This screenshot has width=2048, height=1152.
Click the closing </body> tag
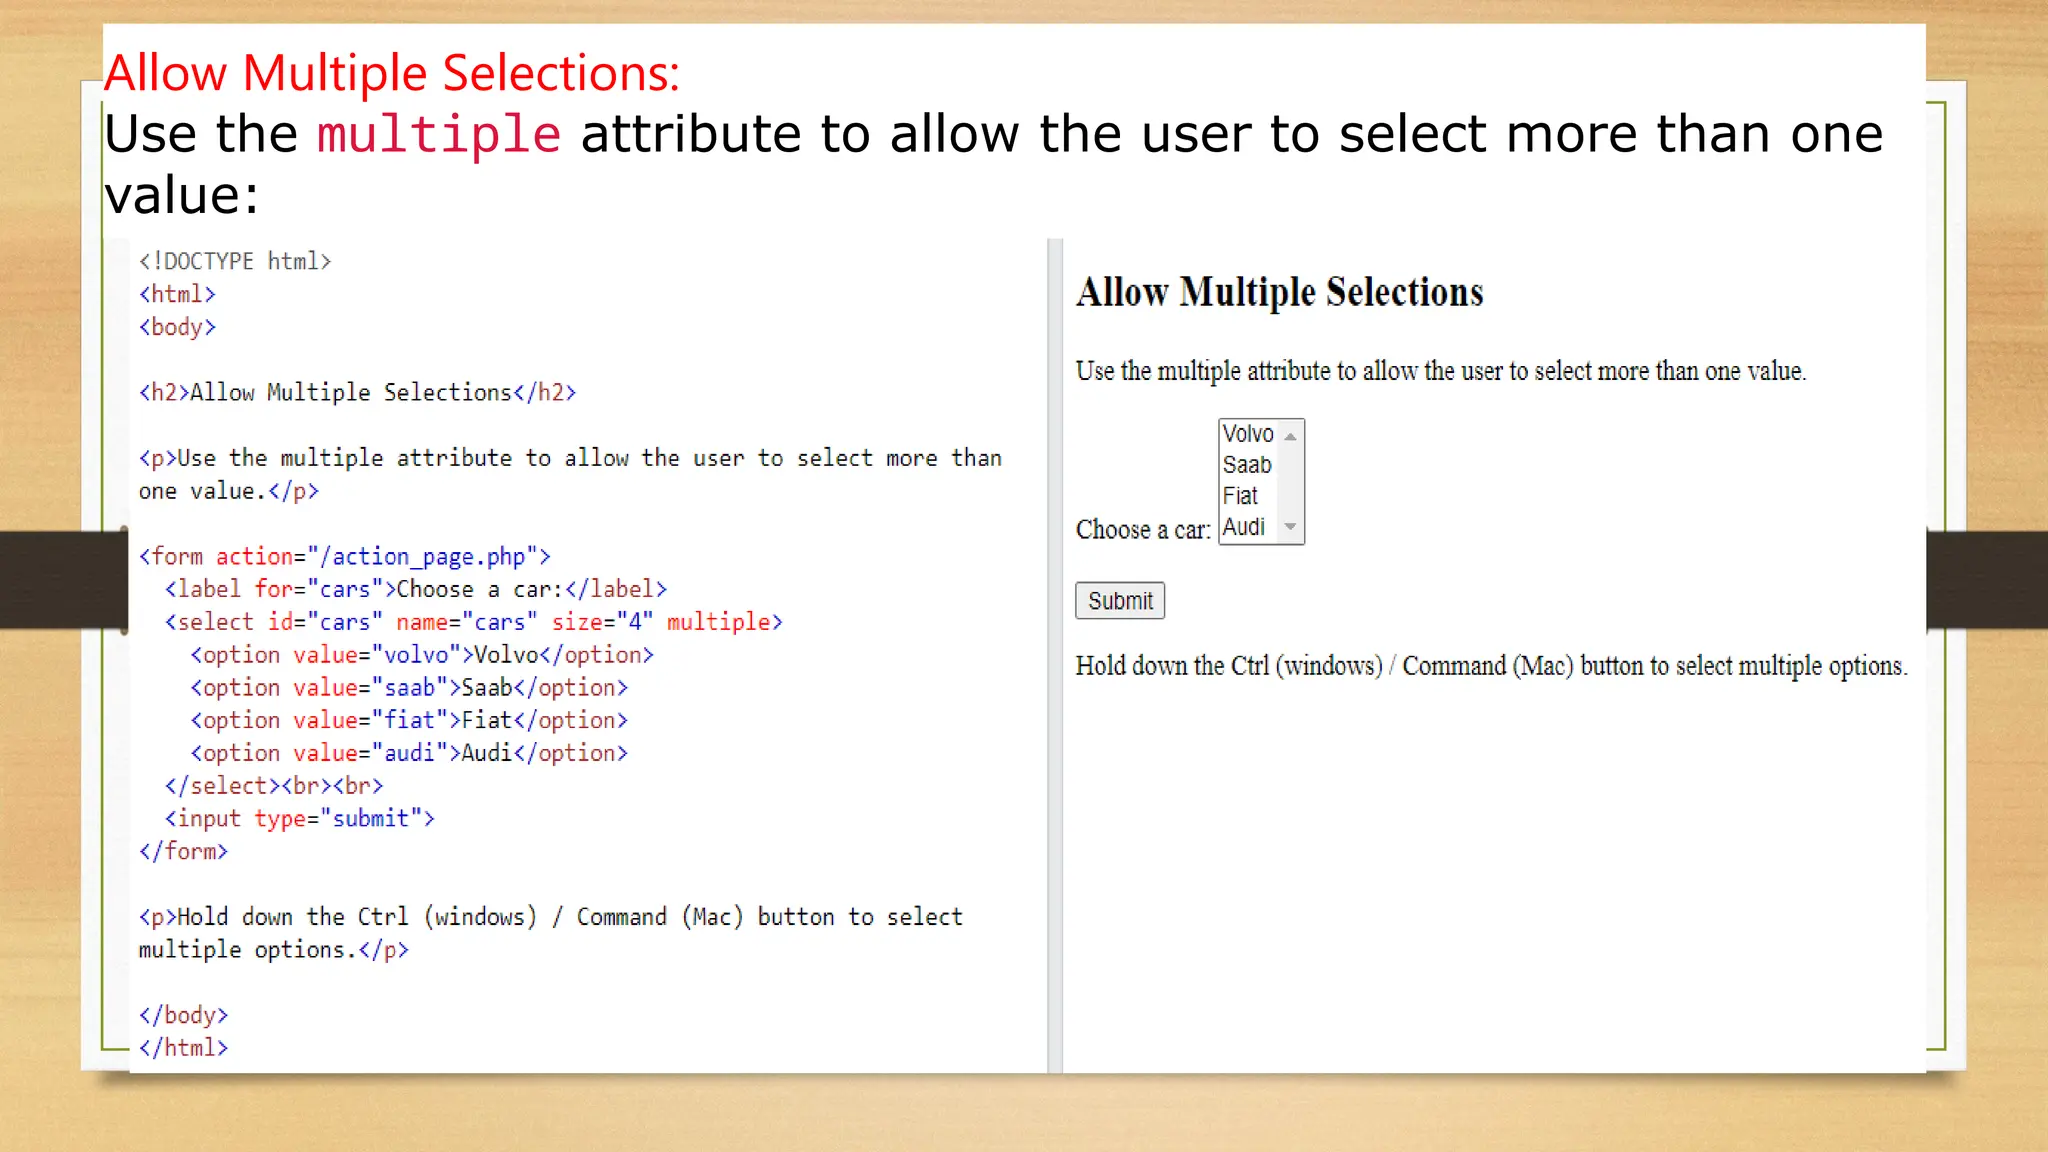(x=184, y=1016)
